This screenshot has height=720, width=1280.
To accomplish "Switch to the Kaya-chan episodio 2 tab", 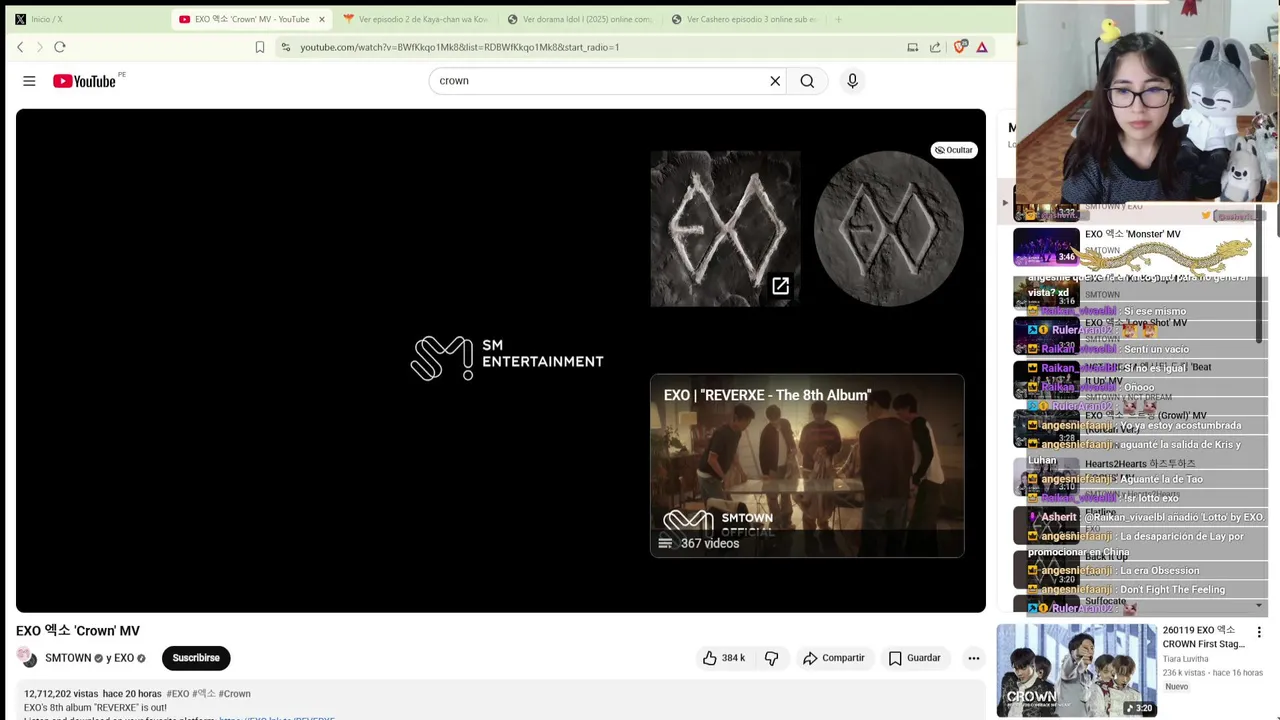I will click(x=414, y=19).
